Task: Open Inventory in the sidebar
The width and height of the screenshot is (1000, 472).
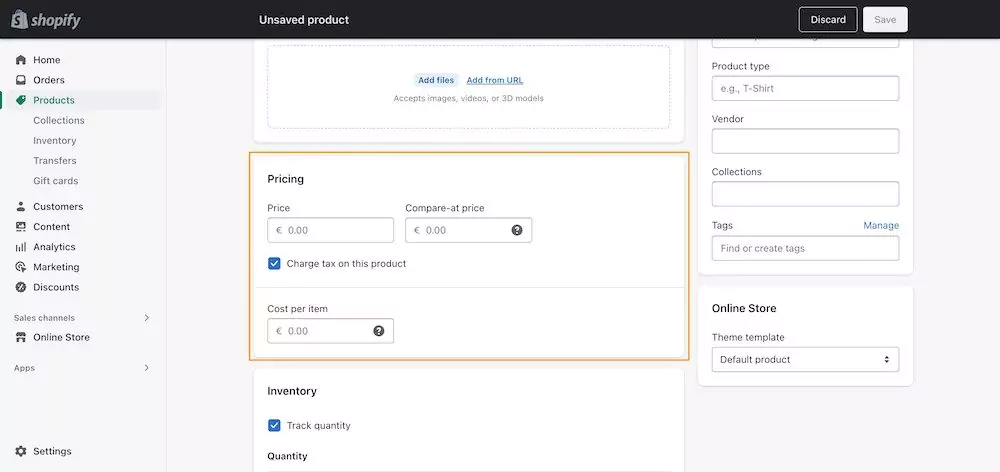Action: pyautogui.click(x=54, y=140)
